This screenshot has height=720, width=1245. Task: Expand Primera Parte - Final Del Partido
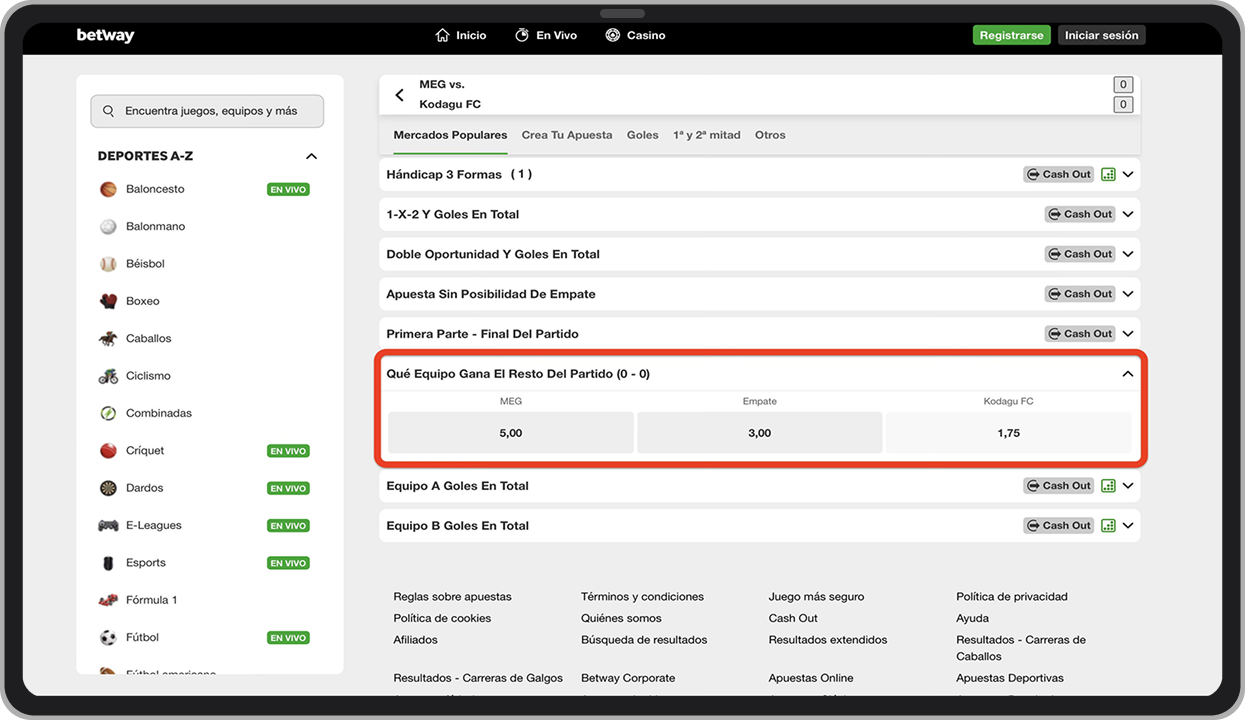(1128, 334)
